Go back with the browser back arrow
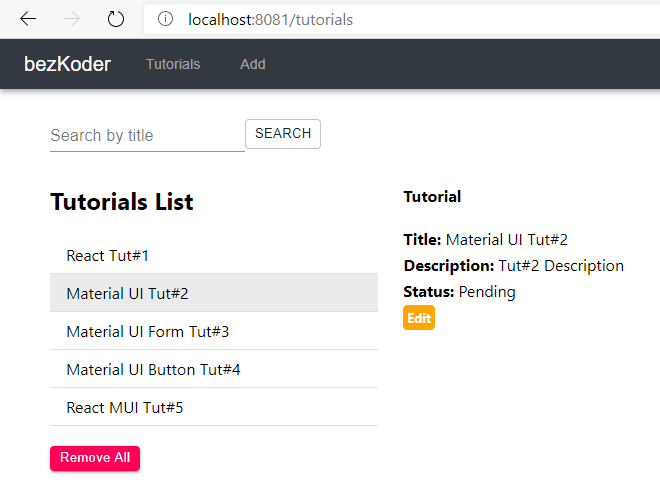 click(x=28, y=19)
